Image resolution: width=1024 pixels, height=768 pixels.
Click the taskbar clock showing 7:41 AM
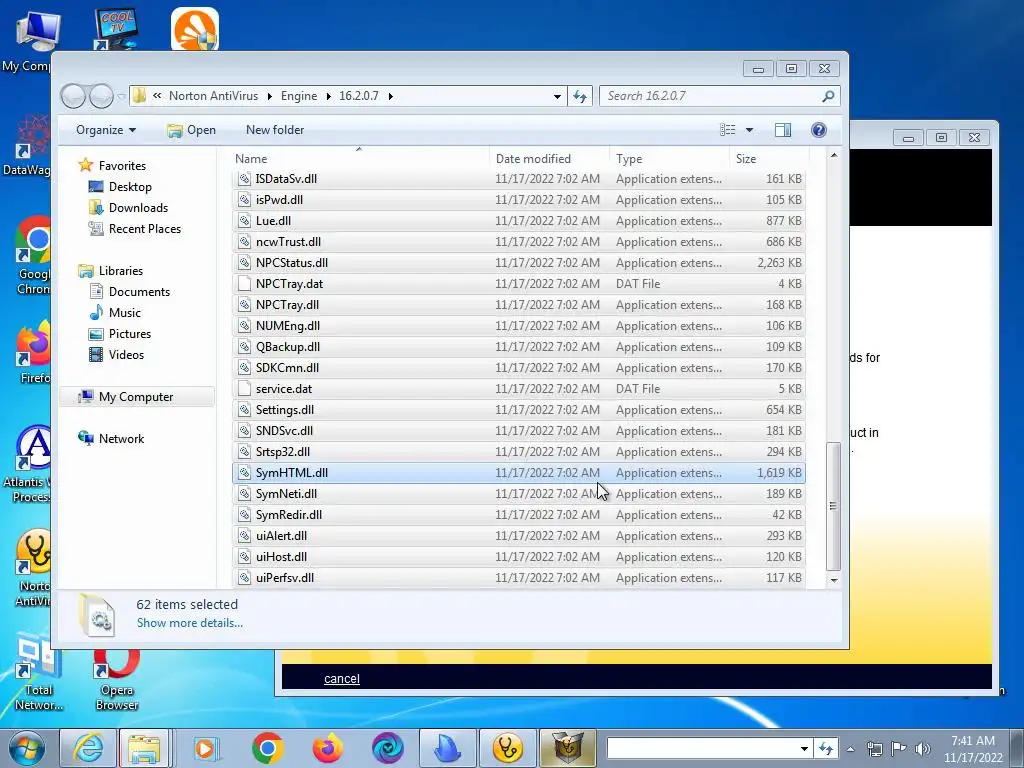point(972,749)
